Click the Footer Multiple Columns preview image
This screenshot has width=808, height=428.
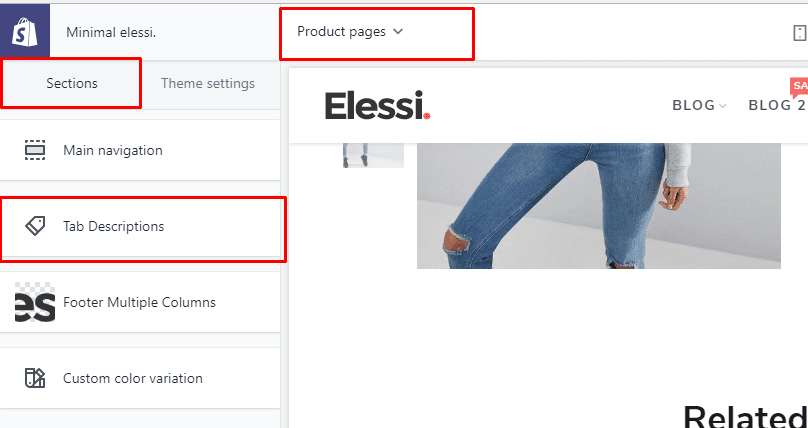pos(35,302)
